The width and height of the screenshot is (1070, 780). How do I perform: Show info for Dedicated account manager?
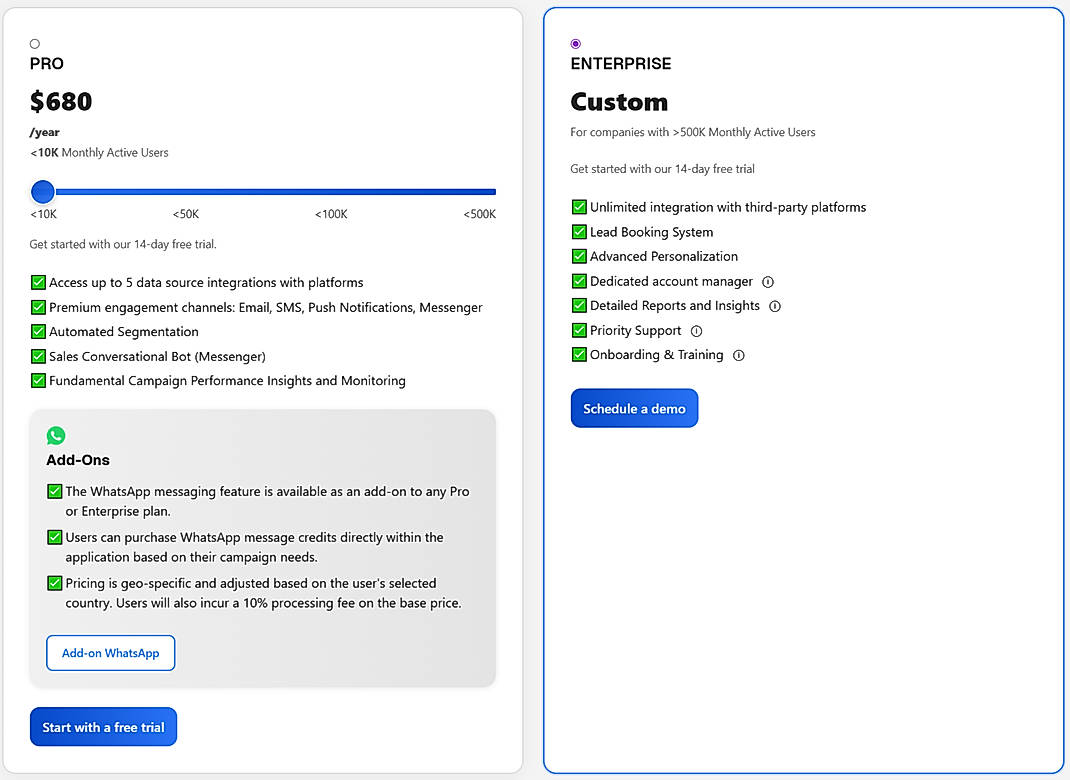pos(768,282)
